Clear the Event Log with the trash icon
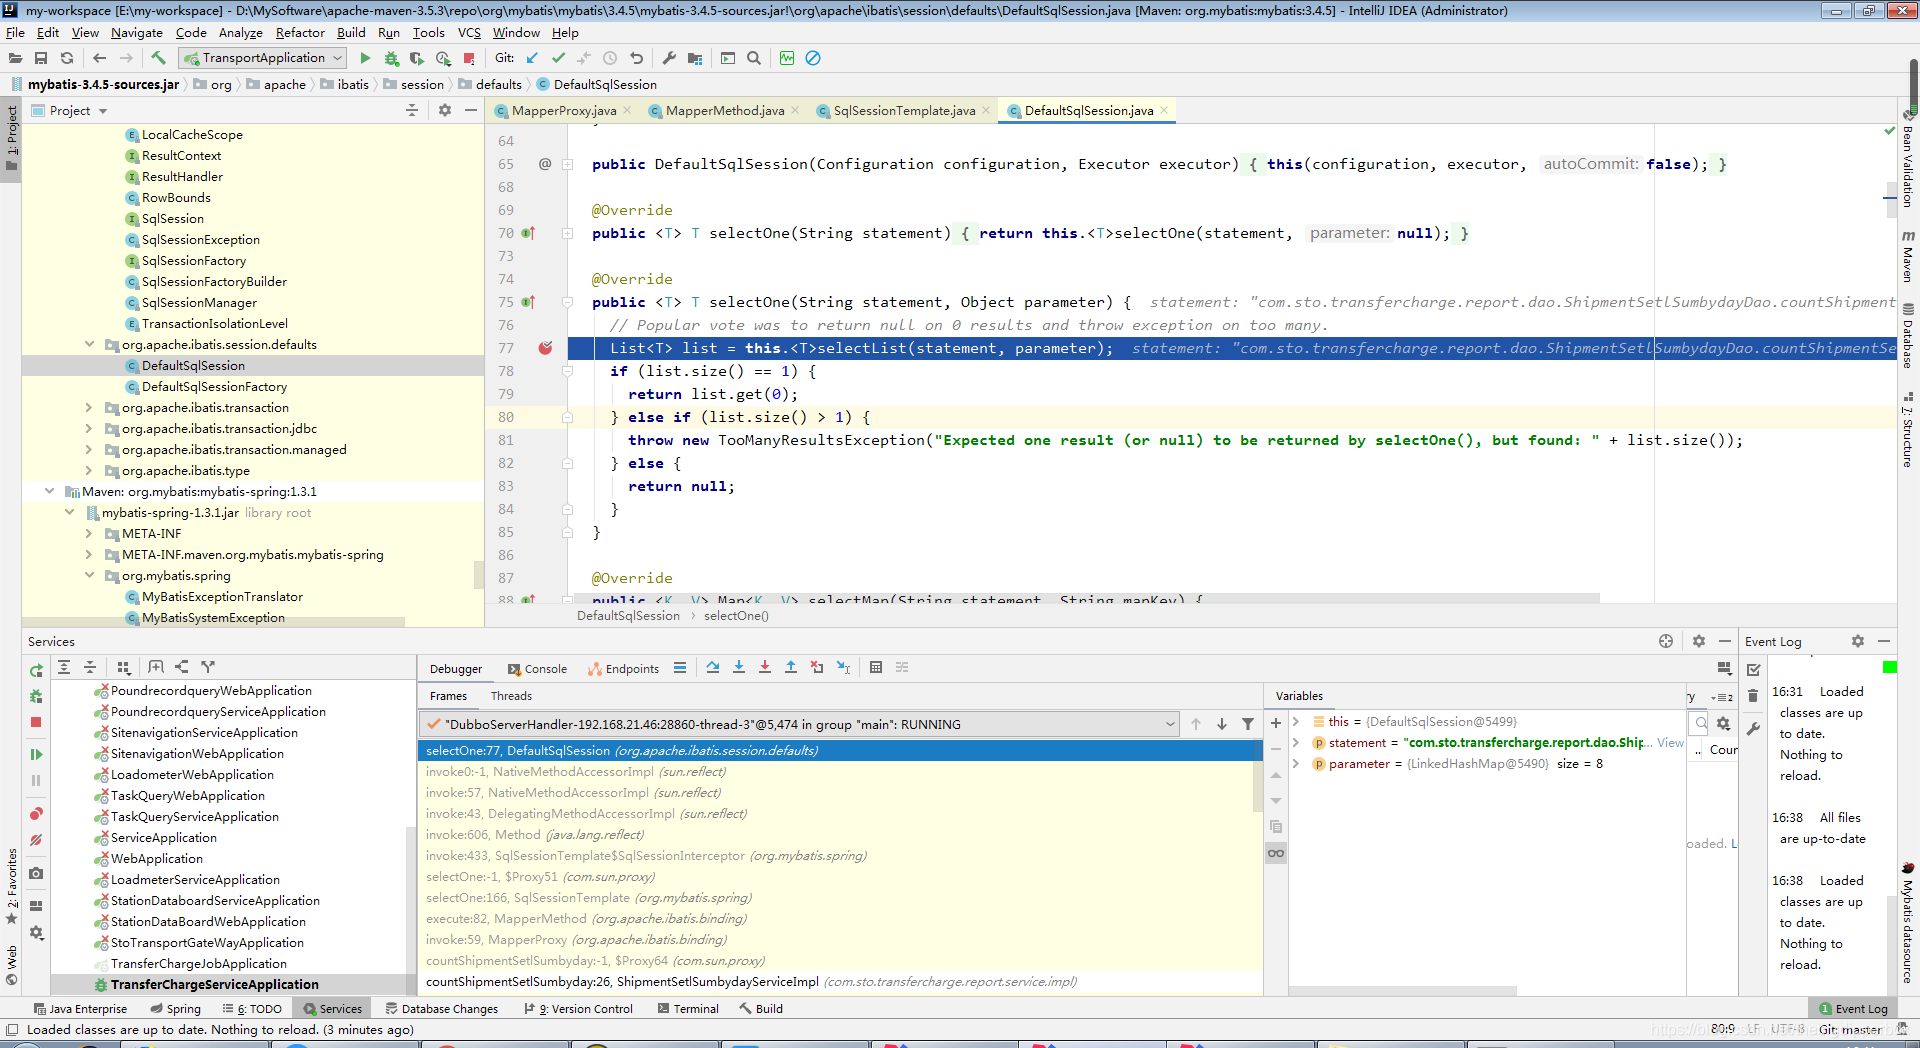 coord(1753,695)
